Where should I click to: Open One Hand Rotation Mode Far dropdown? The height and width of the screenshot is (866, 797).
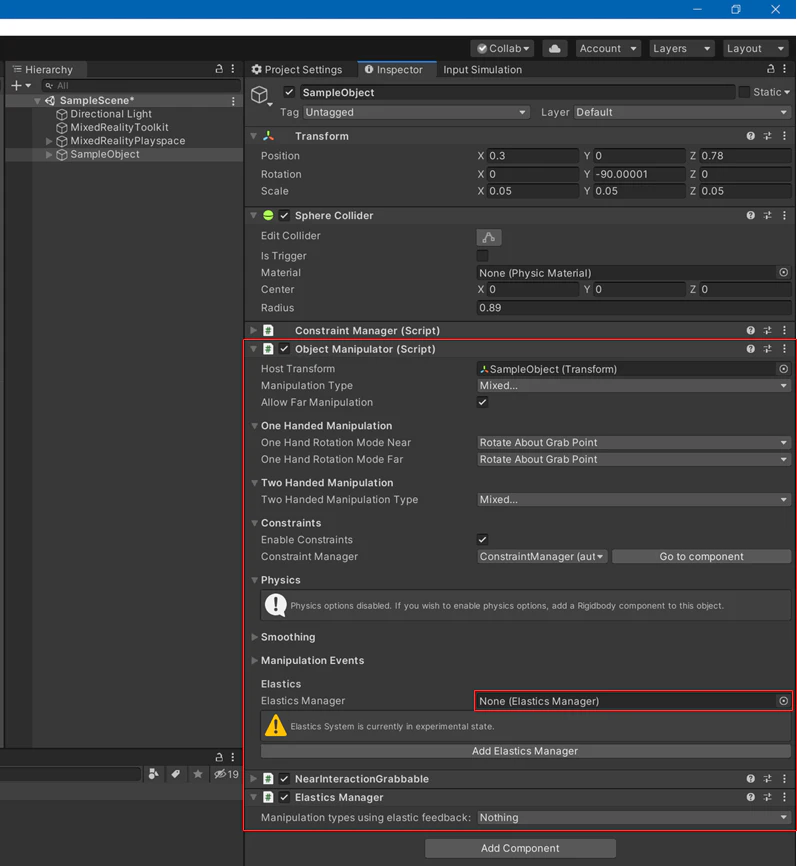[x=634, y=459]
